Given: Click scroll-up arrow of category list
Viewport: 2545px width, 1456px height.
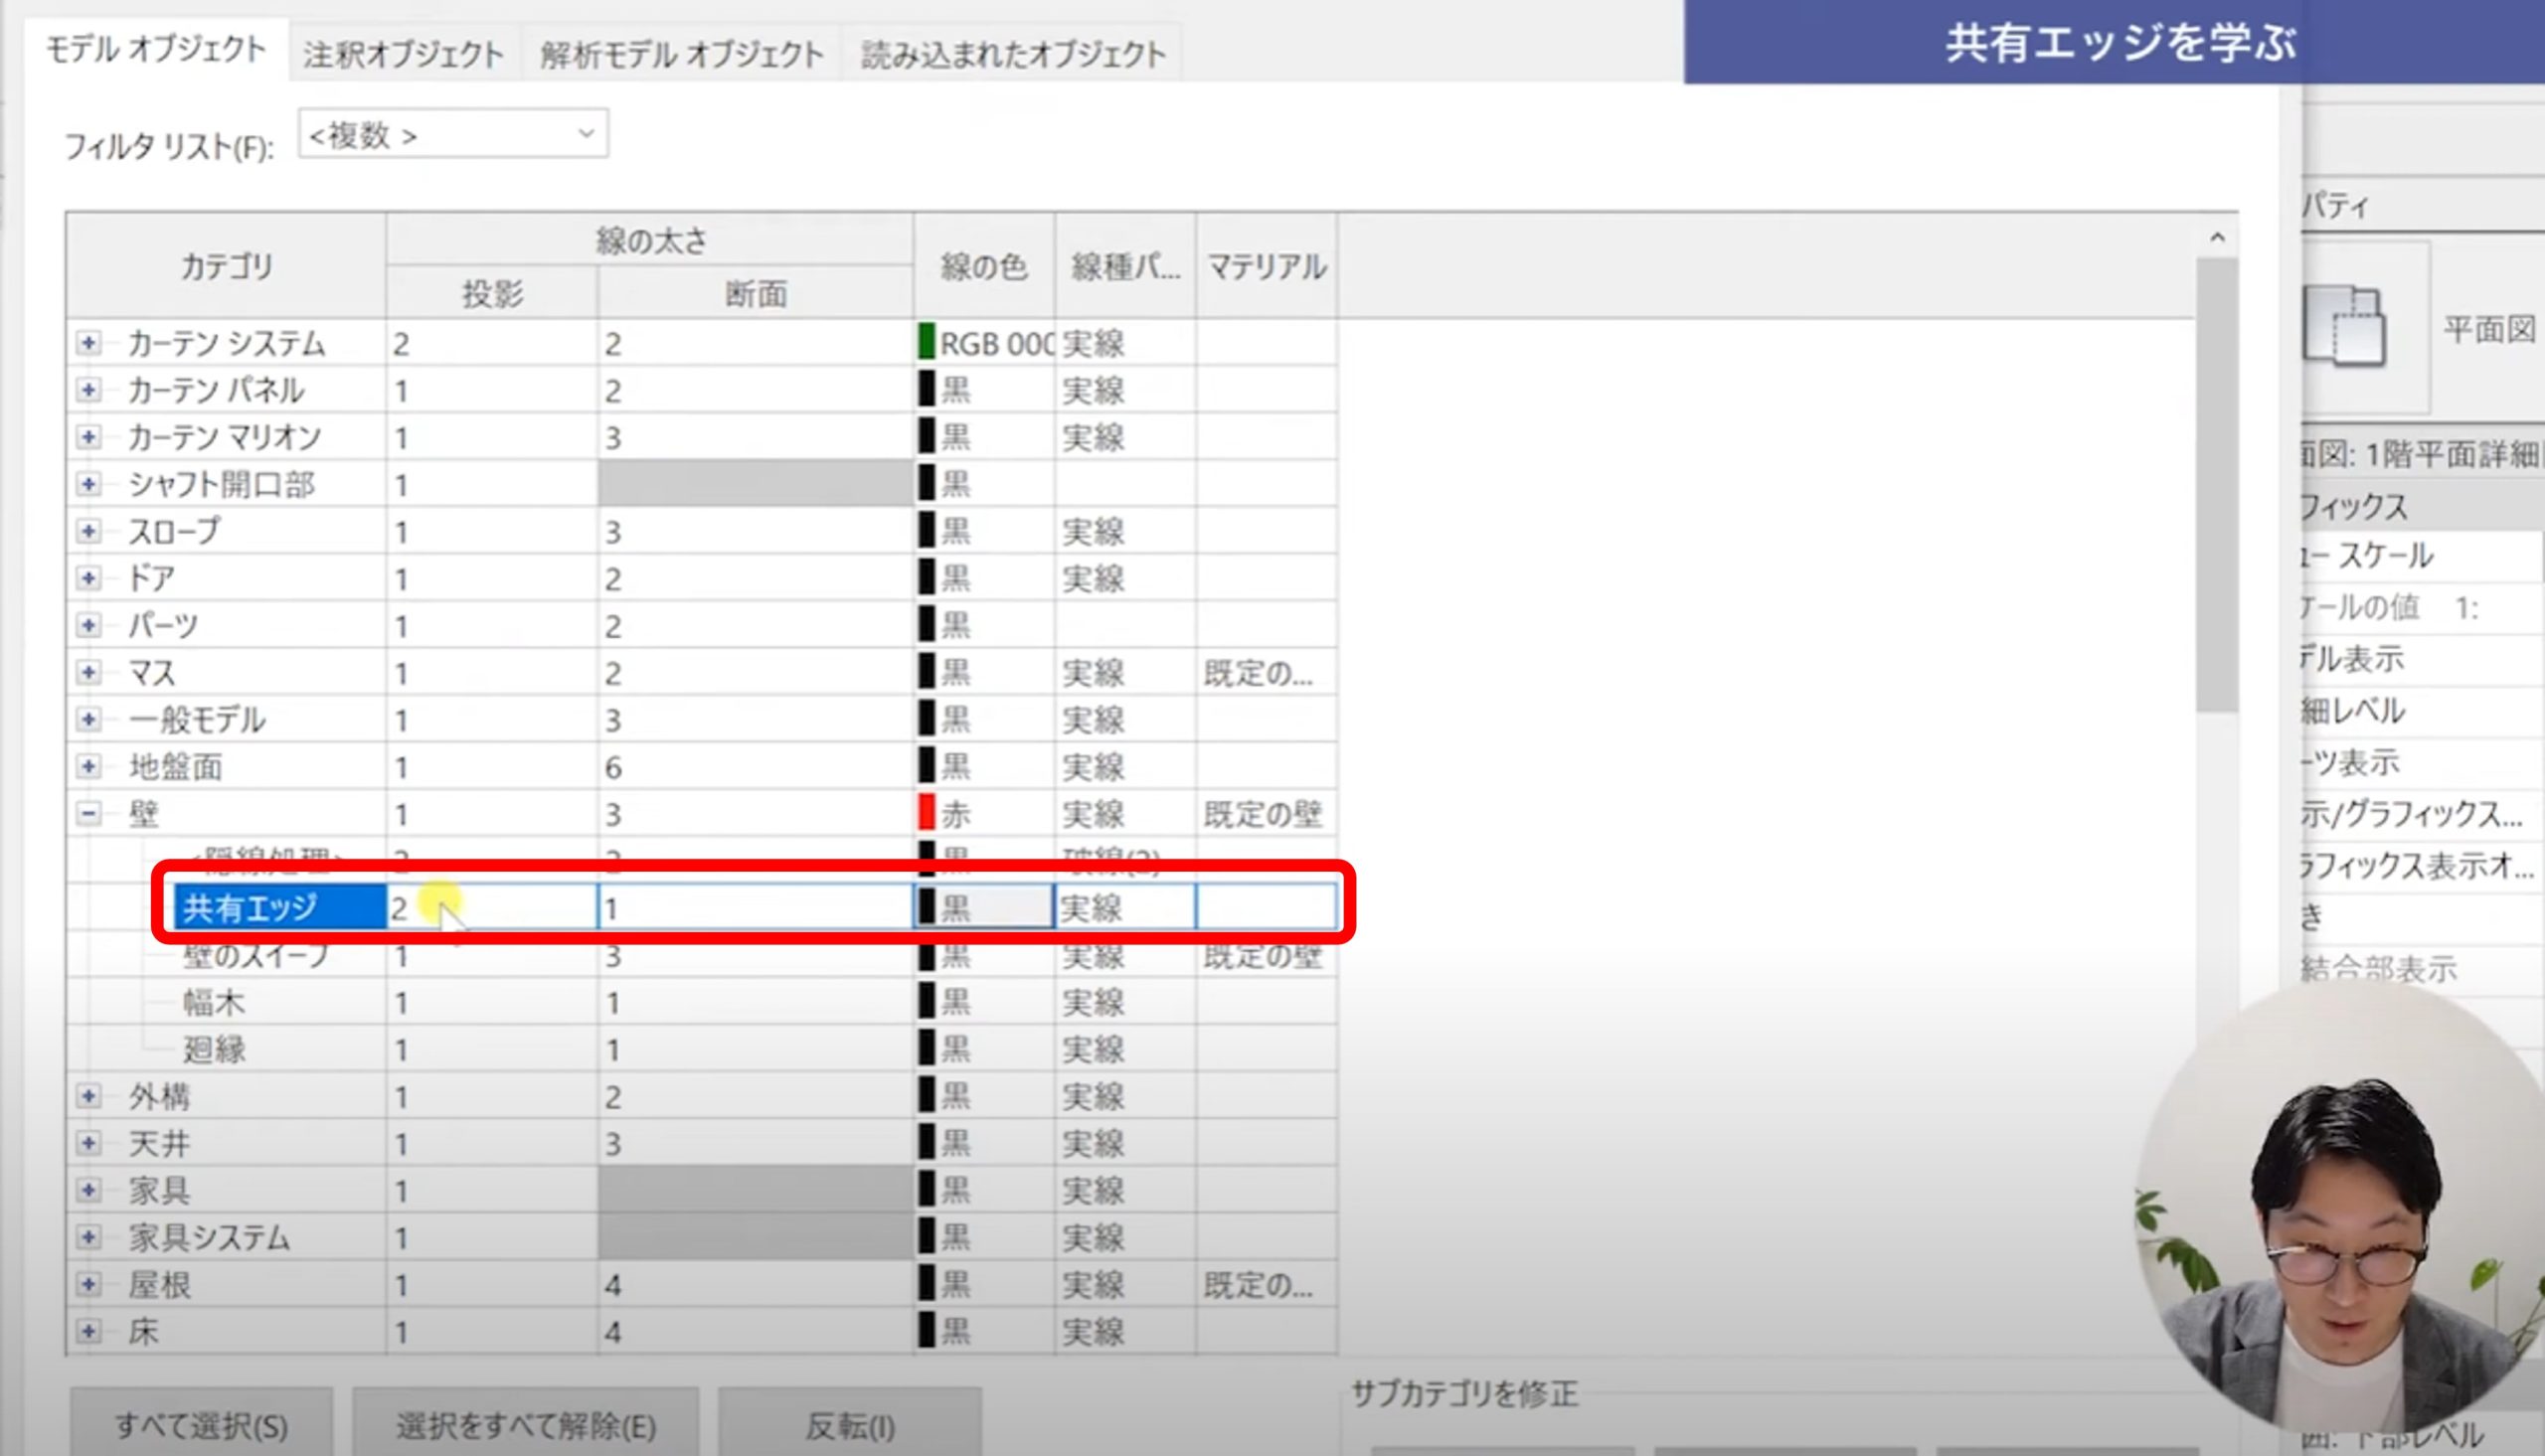Looking at the screenshot, I should coord(2216,238).
